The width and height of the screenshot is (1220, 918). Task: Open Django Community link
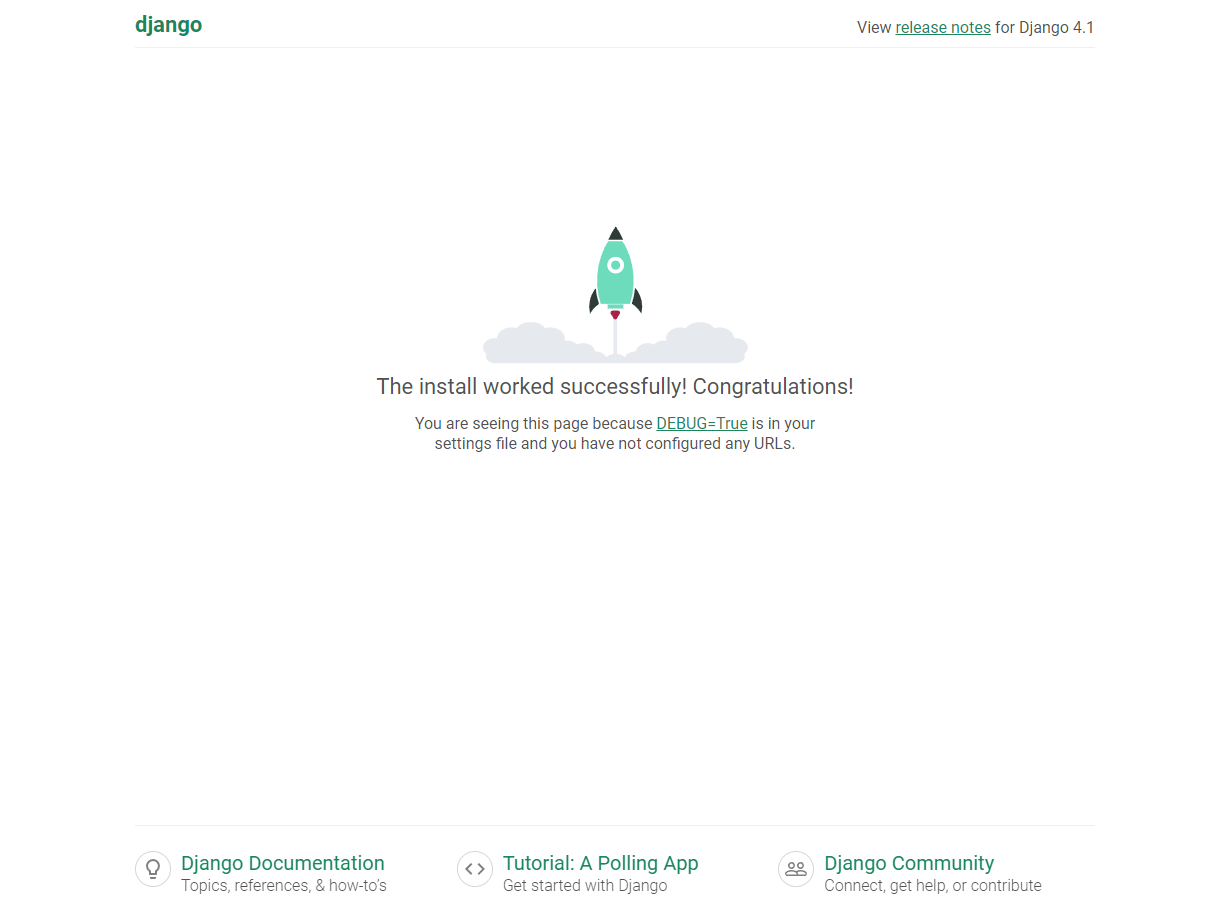point(909,863)
